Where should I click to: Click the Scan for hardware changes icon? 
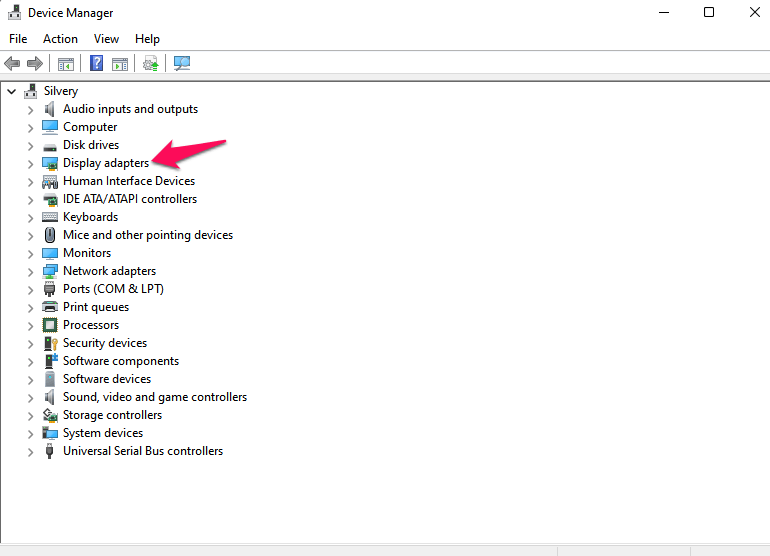coord(182,64)
